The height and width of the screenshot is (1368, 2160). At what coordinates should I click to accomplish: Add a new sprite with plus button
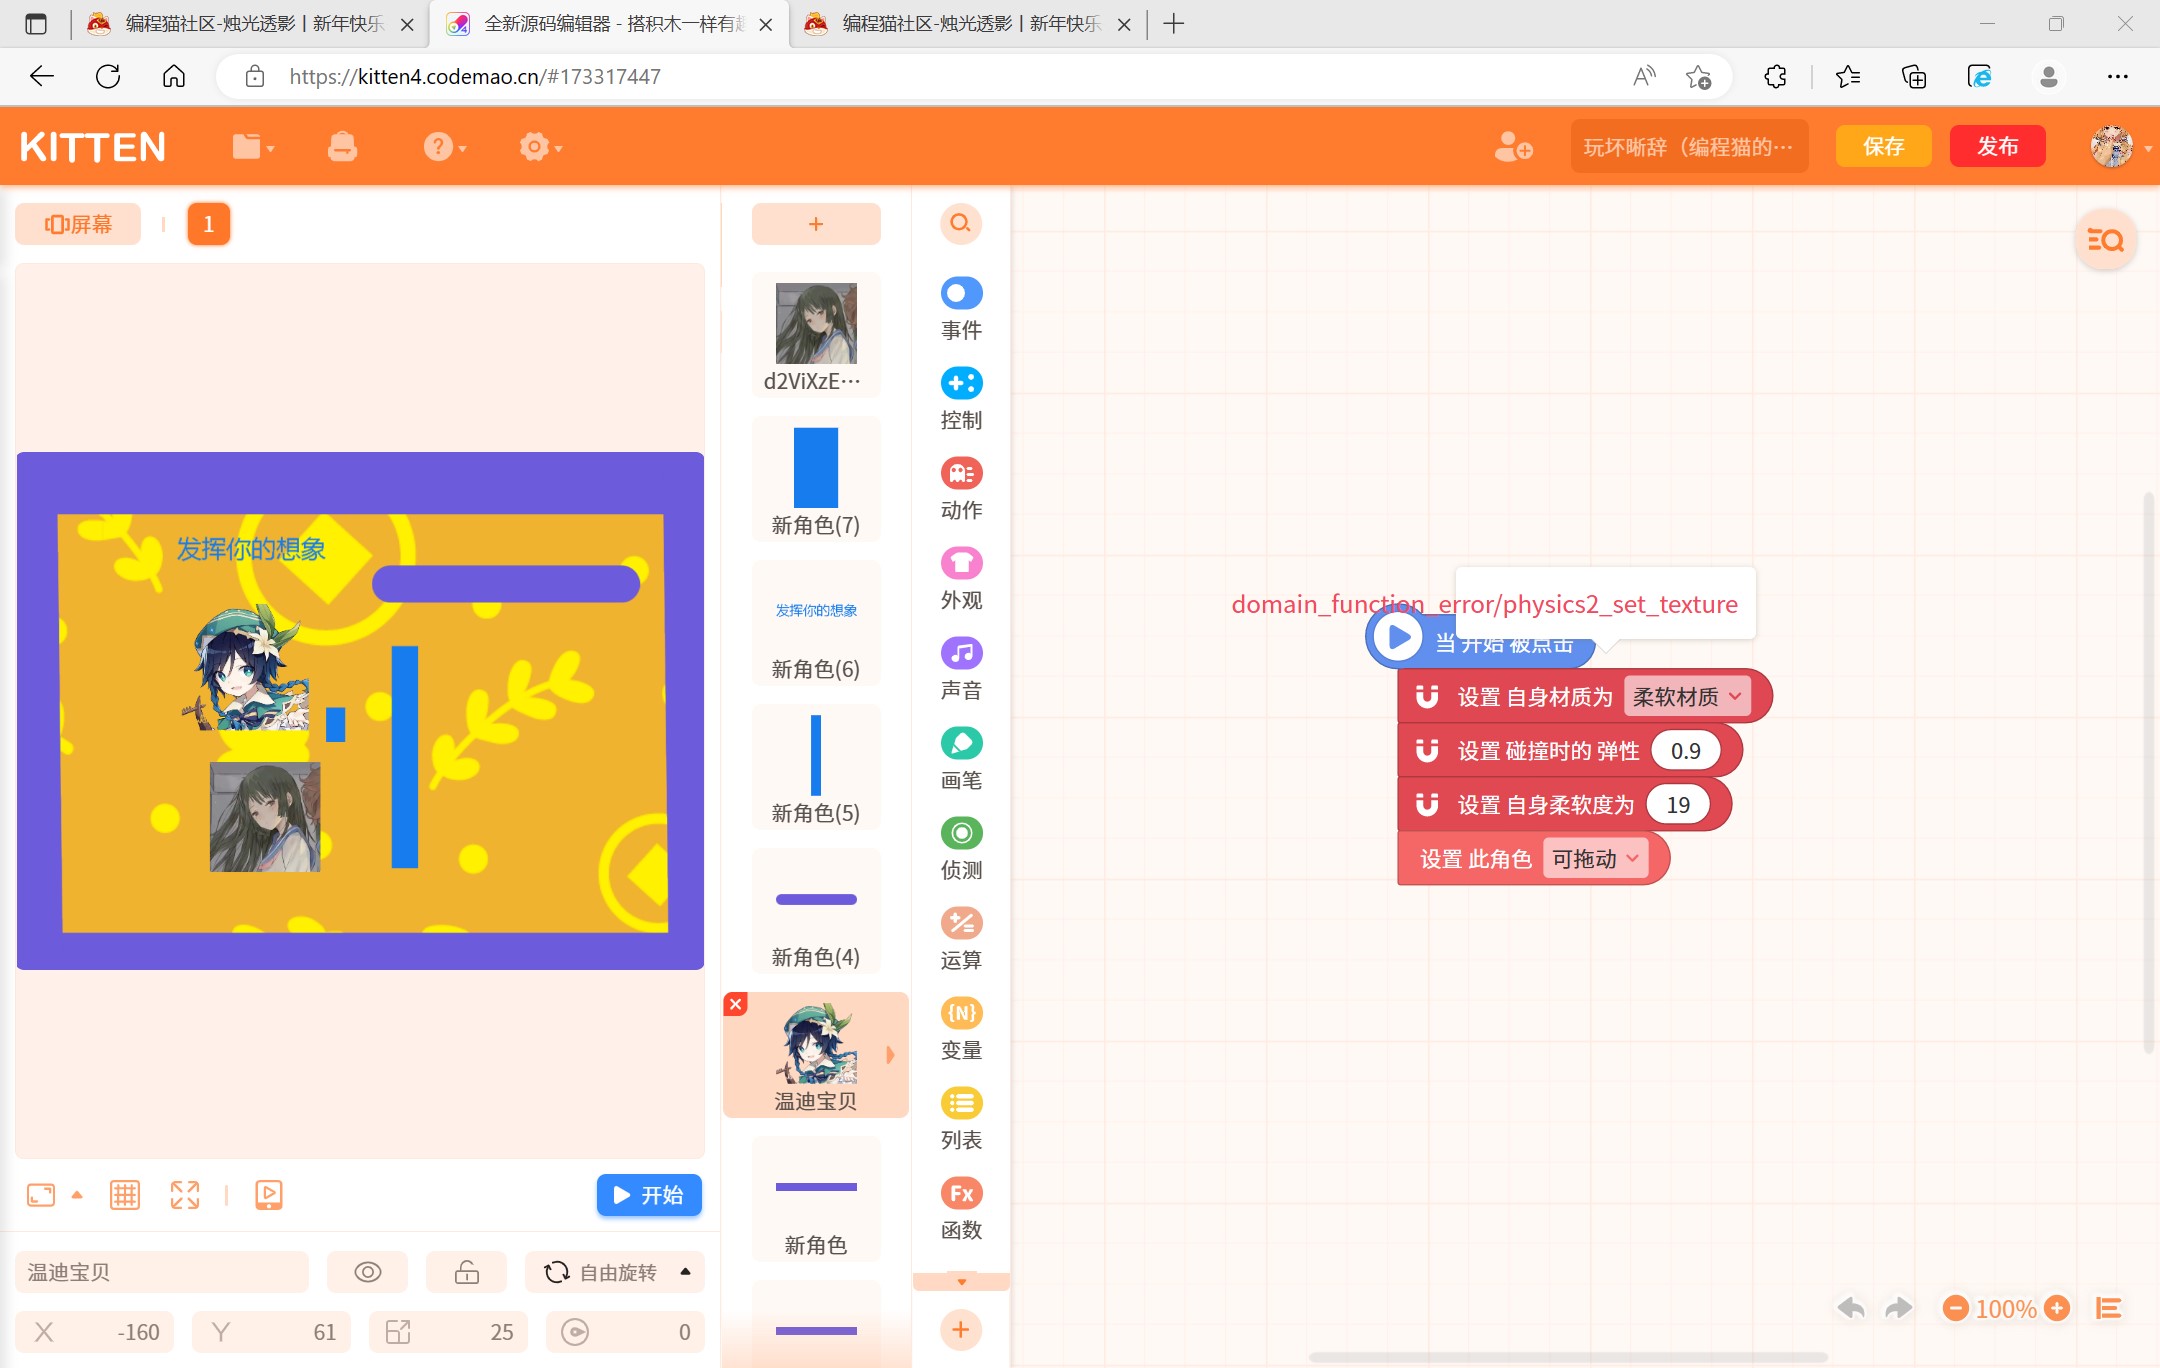tap(816, 224)
